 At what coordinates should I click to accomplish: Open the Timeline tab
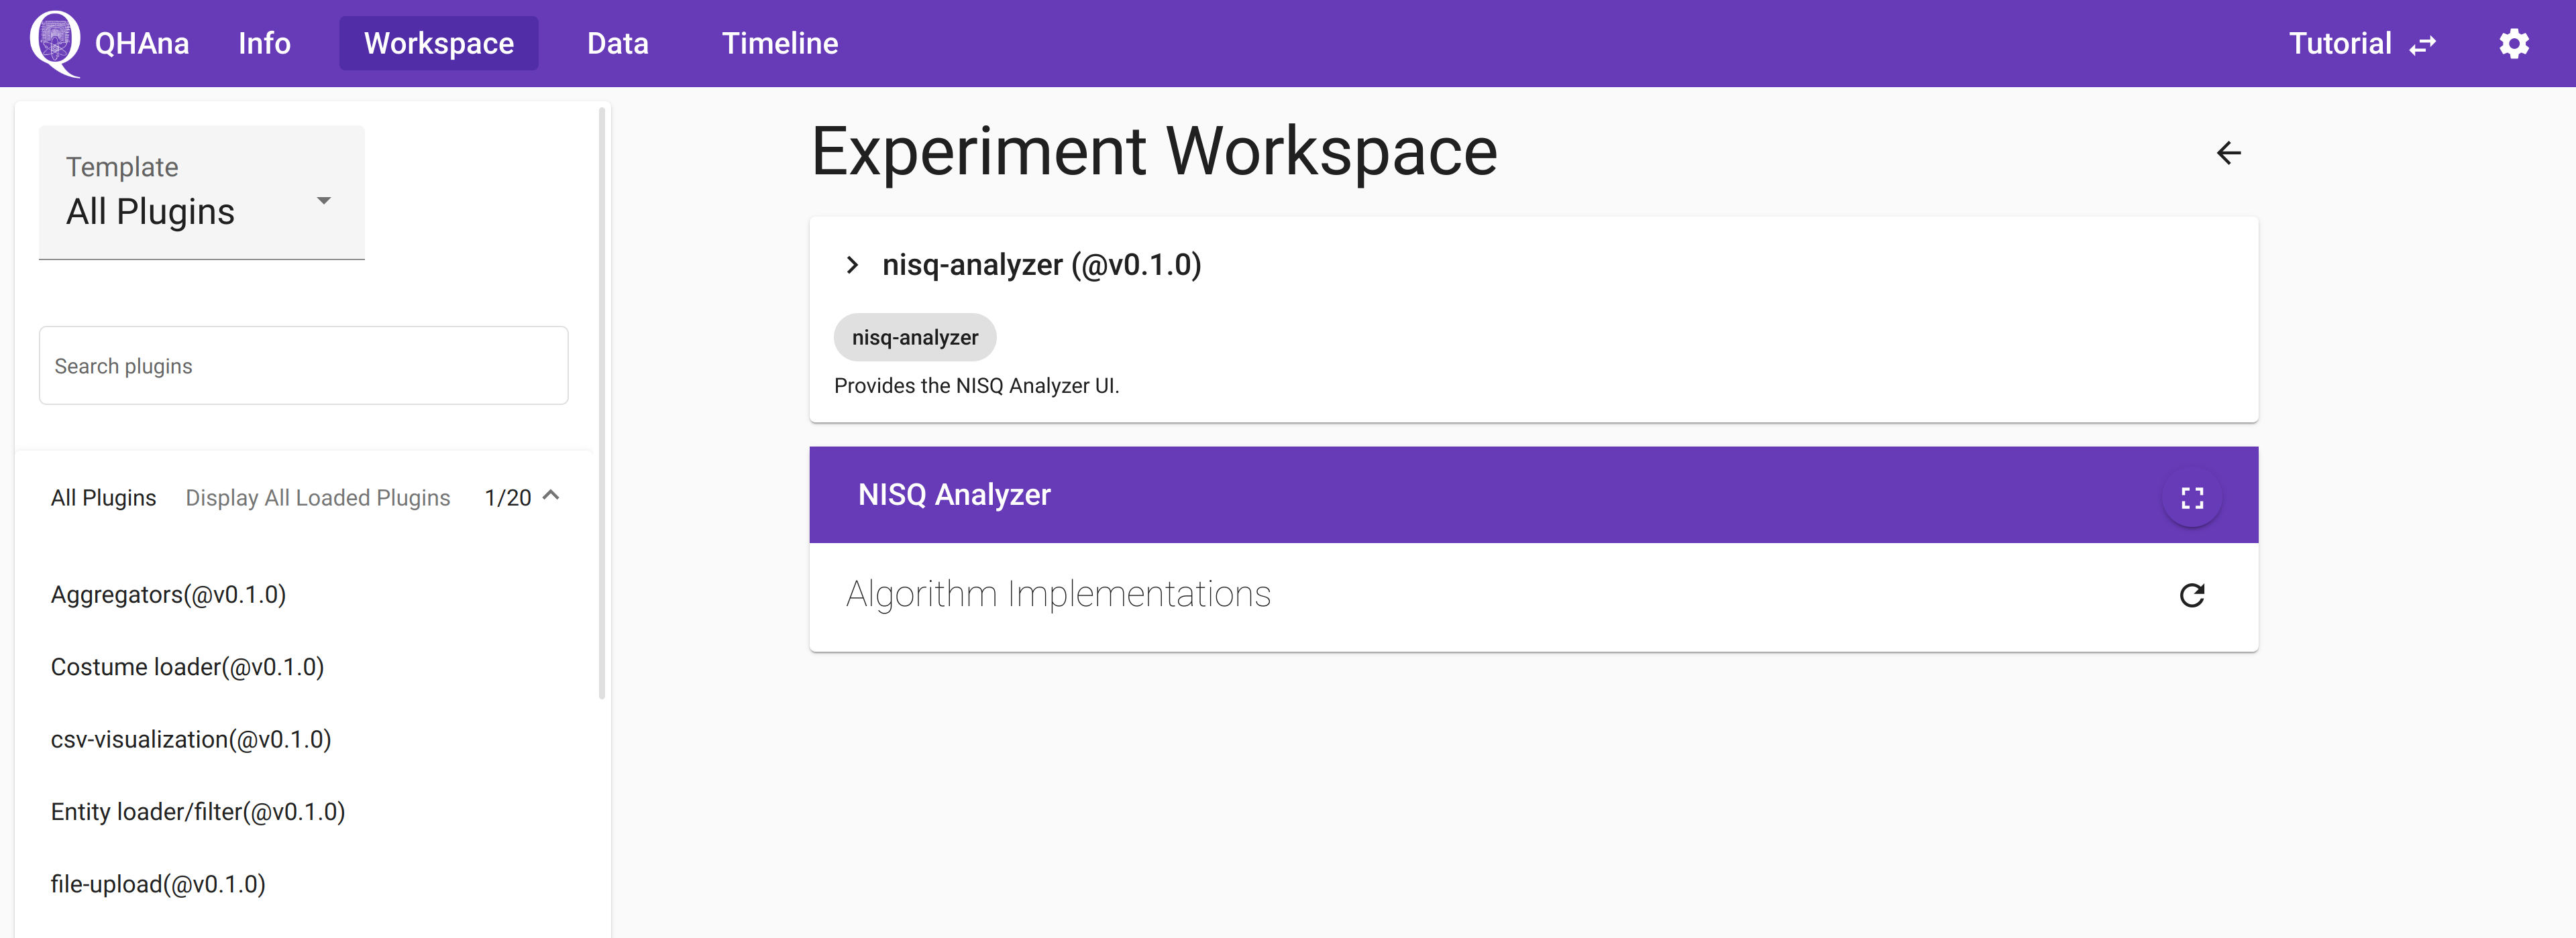click(780, 43)
